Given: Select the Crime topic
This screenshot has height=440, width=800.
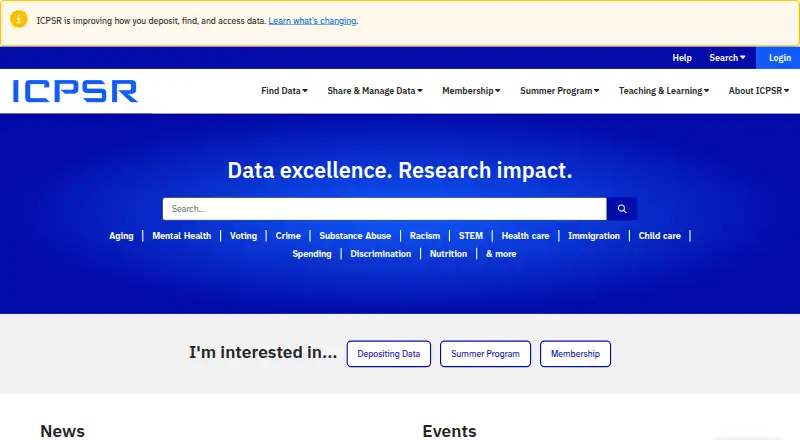Looking at the screenshot, I should click(x=288, y=236).
